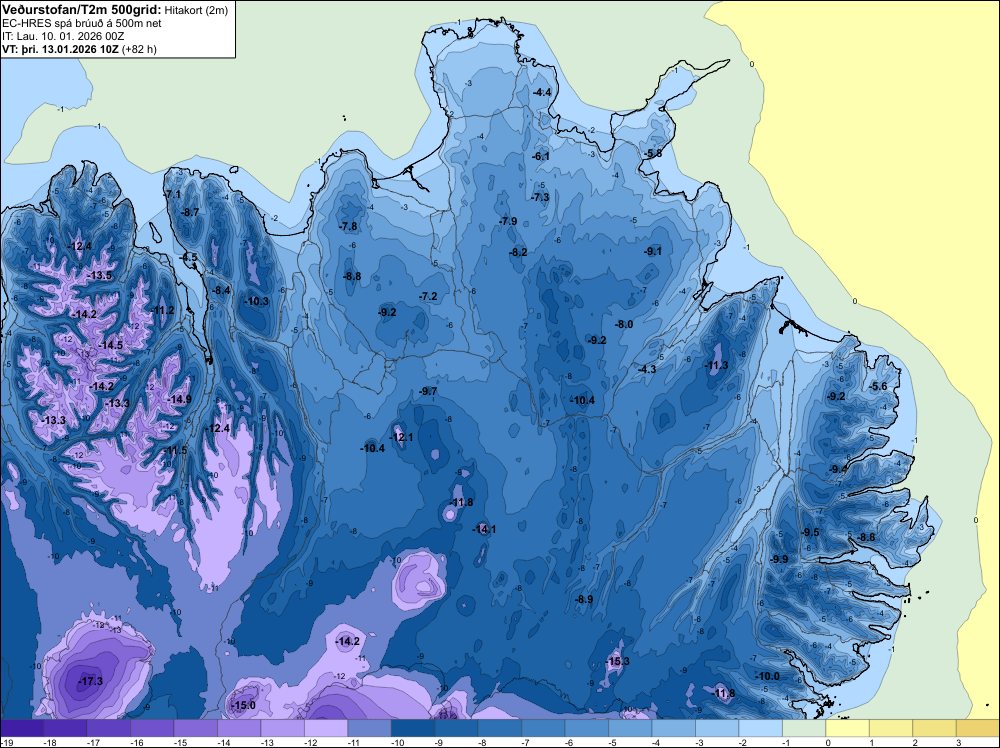Click the -12.1 temperature label
This screenshot has width=1000, height=748.
401,437
